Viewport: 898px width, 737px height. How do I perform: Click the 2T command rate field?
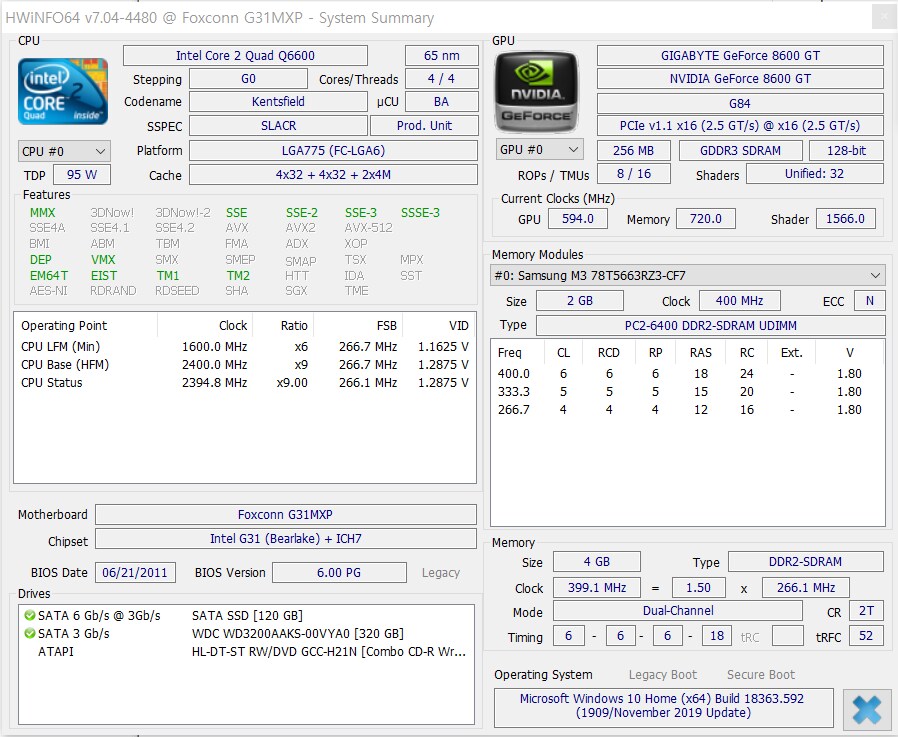click(867, 611)
